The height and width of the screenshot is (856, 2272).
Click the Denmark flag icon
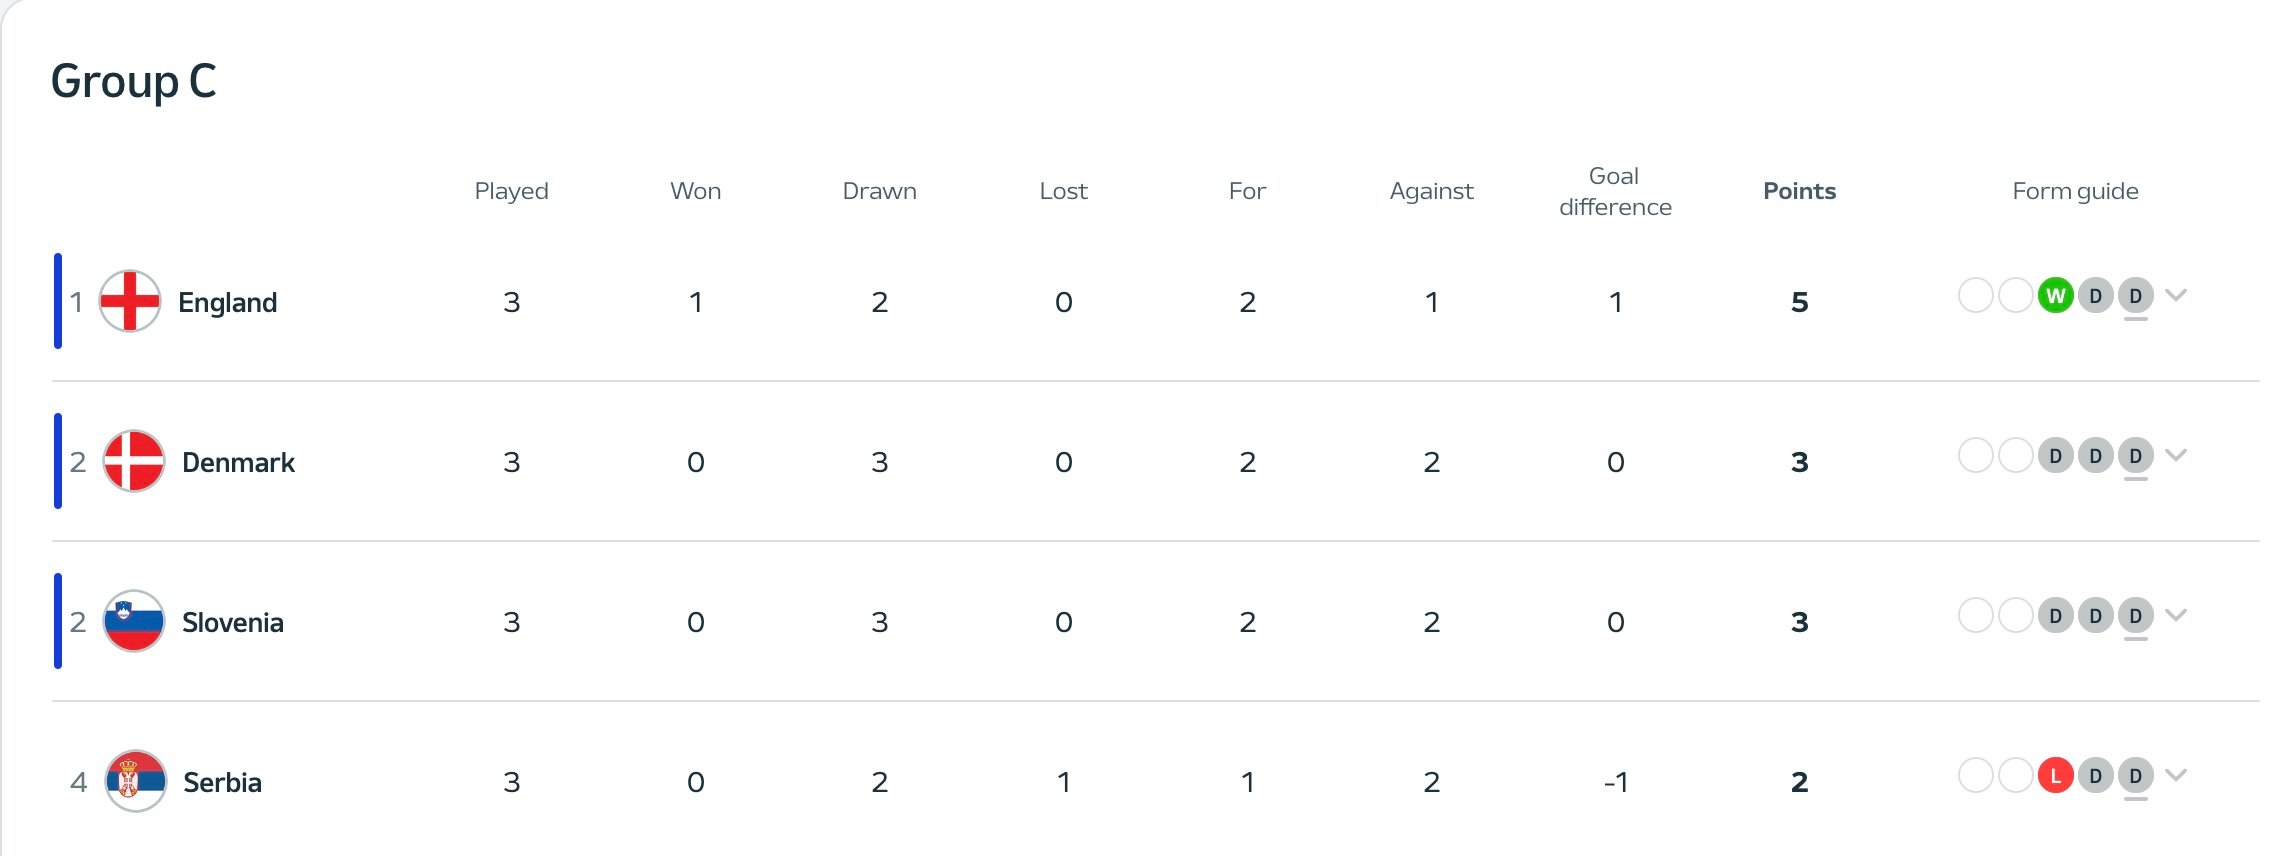pos(134,461)
